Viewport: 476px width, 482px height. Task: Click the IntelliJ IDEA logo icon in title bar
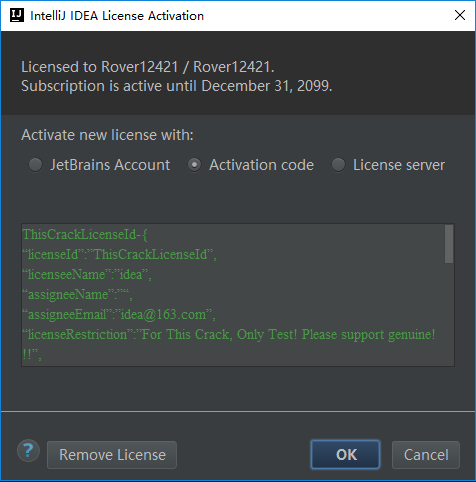click(17, 15)
